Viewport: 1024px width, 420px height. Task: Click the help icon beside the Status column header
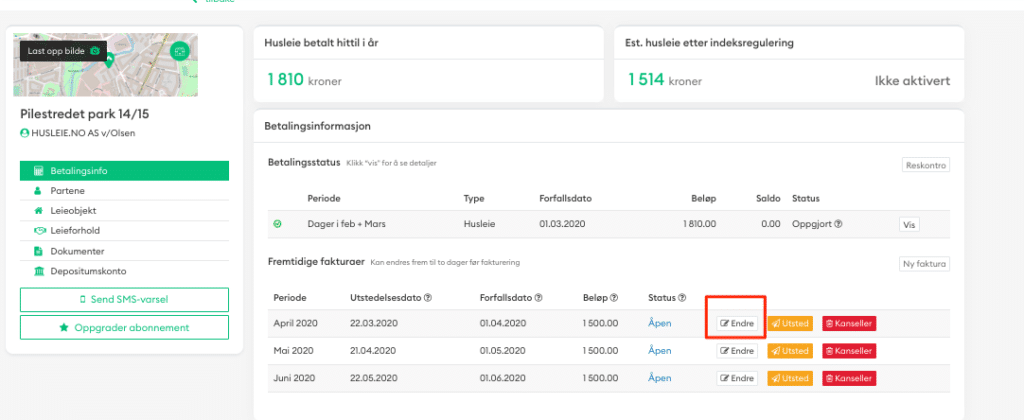click(x=682, y=298)
